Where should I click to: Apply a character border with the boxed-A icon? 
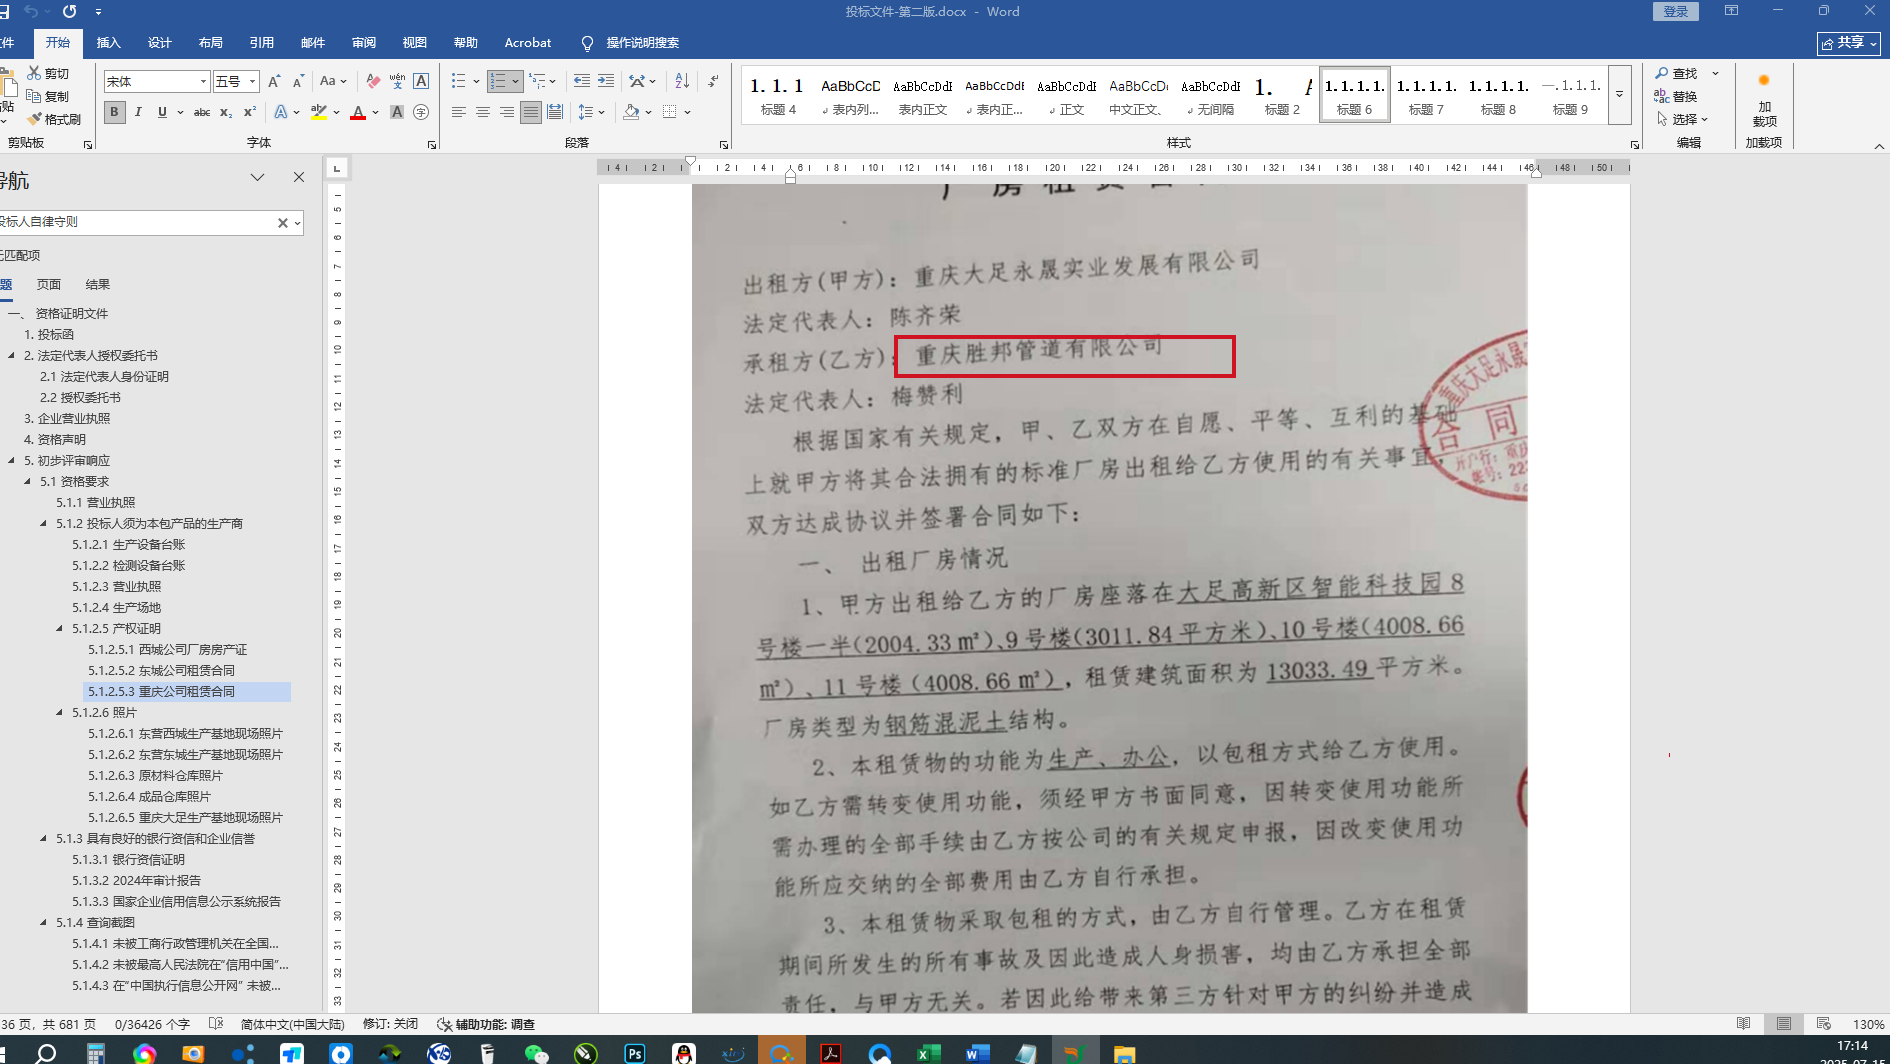[421, 81]
